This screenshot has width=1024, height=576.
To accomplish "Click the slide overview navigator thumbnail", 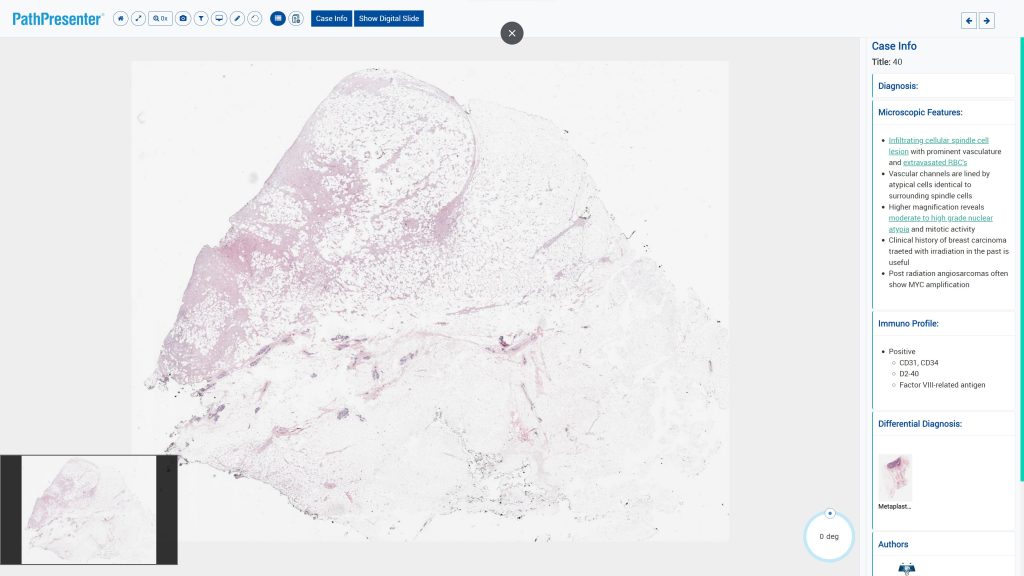I will [89, 509].
